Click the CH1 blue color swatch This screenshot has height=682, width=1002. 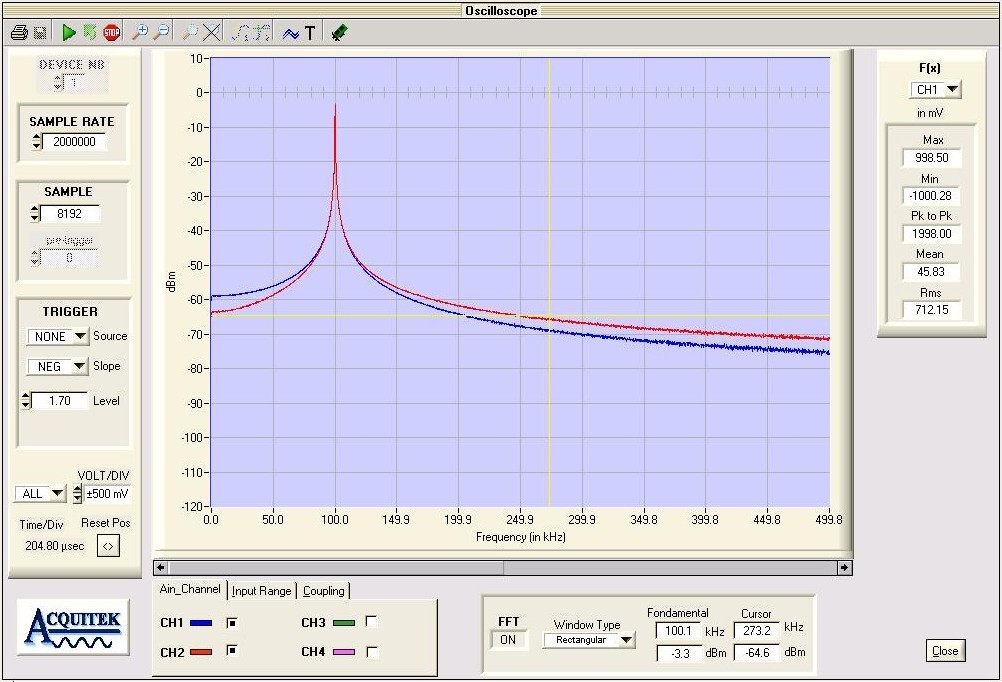pos(201,623)
